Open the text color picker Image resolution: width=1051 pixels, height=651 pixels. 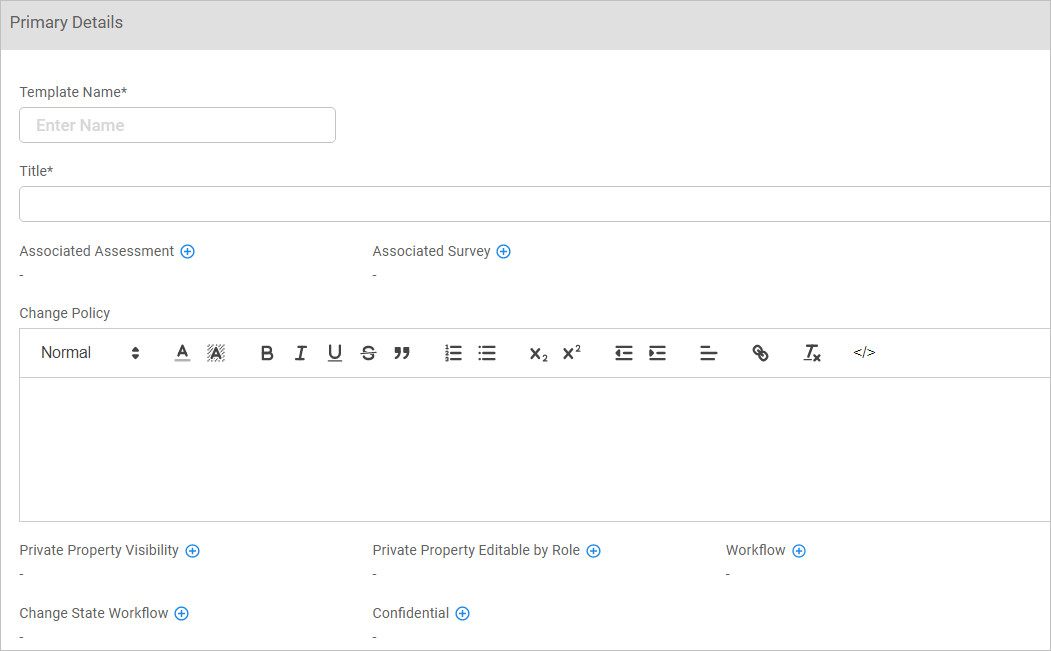[x=182, y=353]
